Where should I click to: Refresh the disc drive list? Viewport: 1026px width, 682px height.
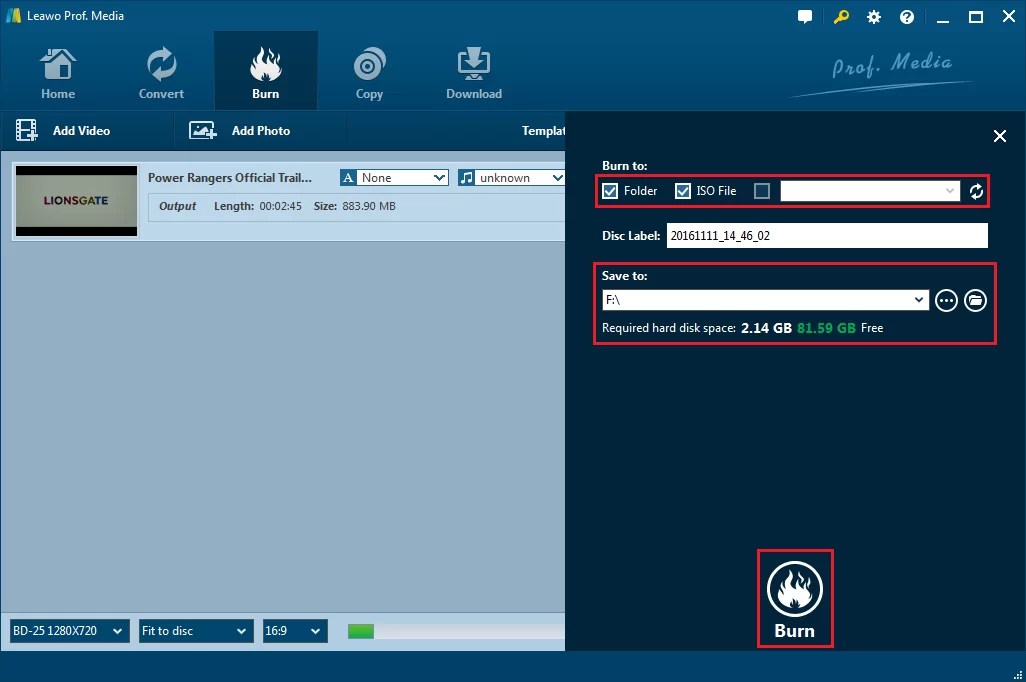[976, 191]
